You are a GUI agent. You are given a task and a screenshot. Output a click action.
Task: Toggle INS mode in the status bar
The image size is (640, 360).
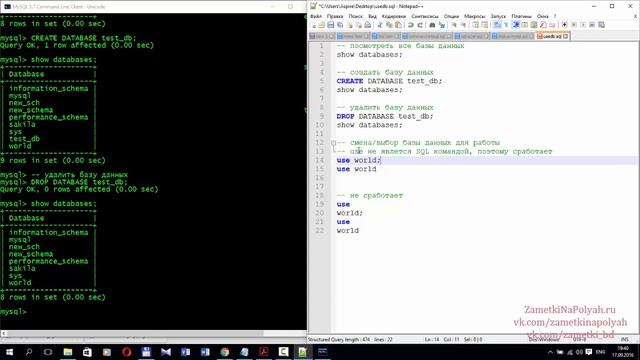click(x=624, y=340)
